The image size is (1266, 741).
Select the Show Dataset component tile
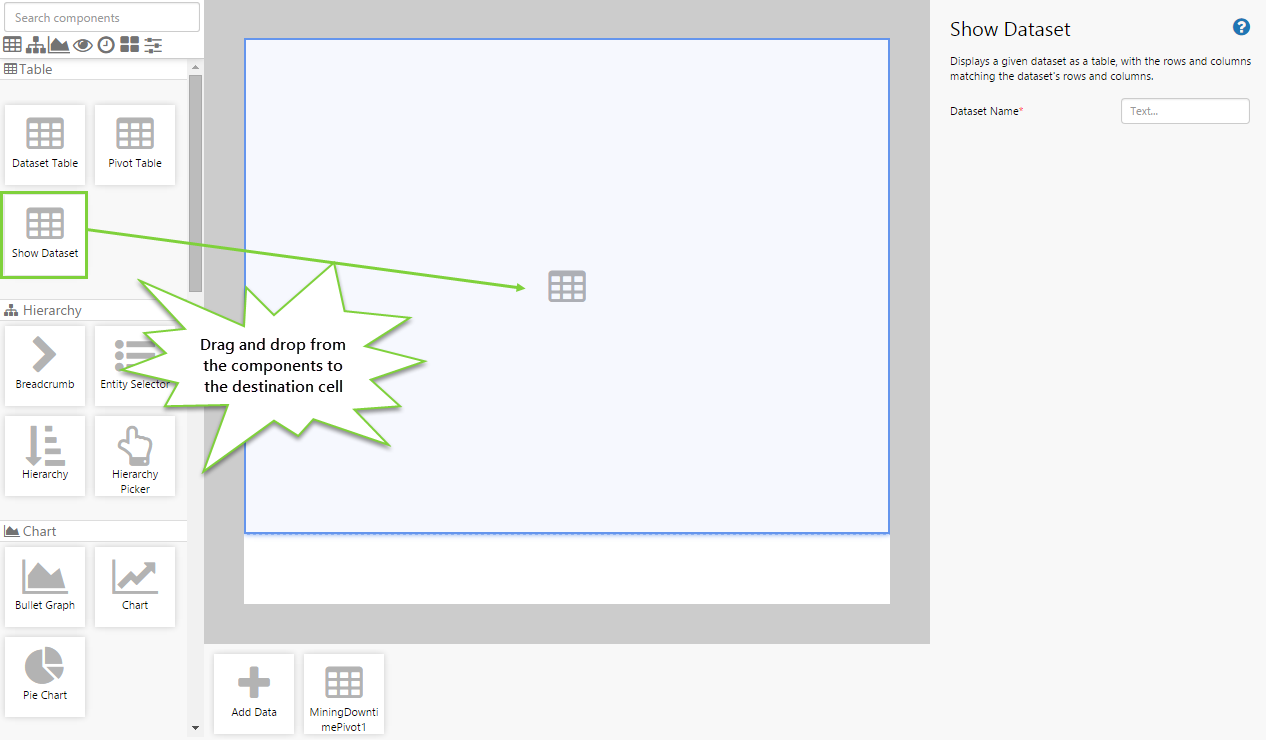[x=45, y=235]
